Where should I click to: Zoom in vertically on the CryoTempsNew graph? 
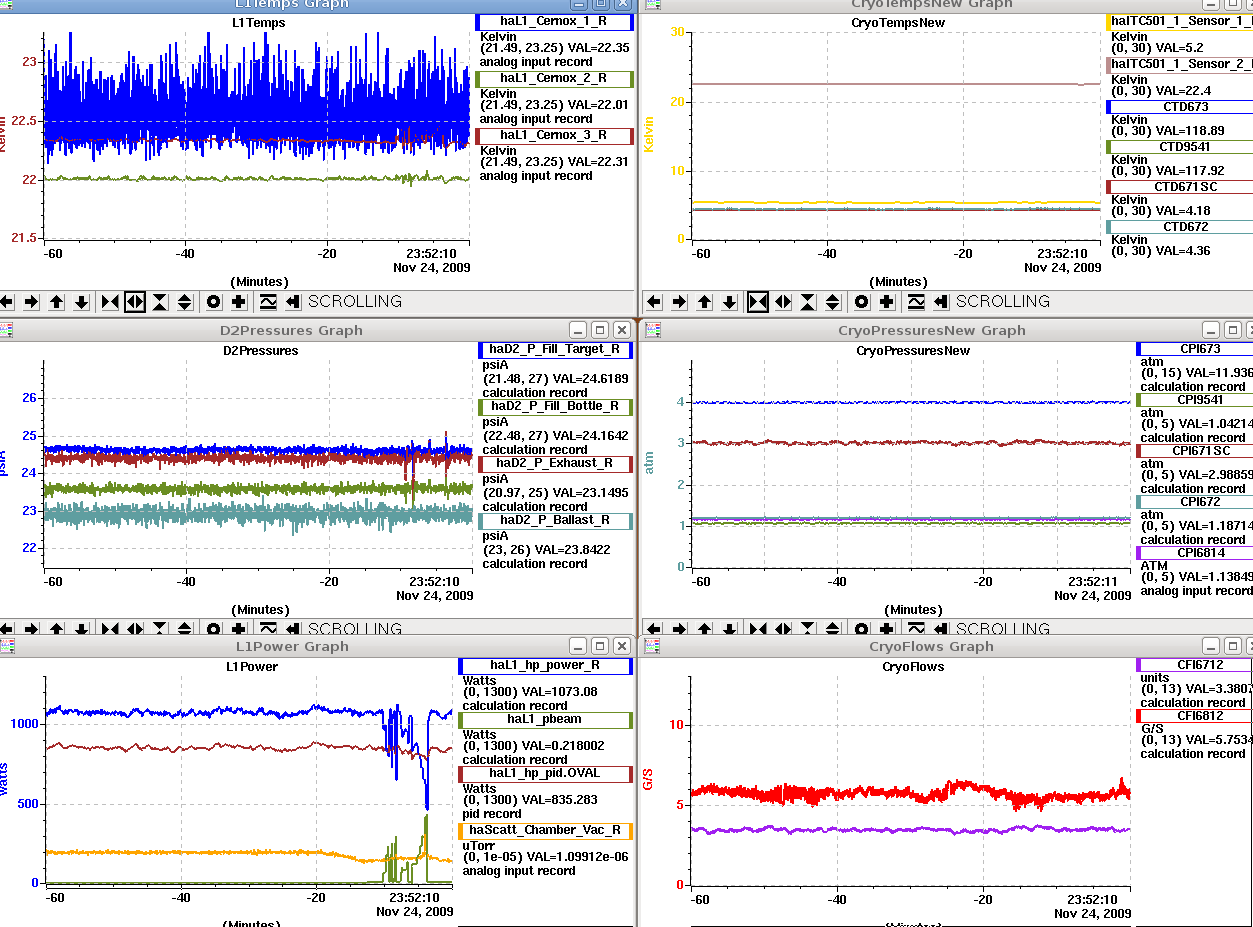[x=808, y=301]
